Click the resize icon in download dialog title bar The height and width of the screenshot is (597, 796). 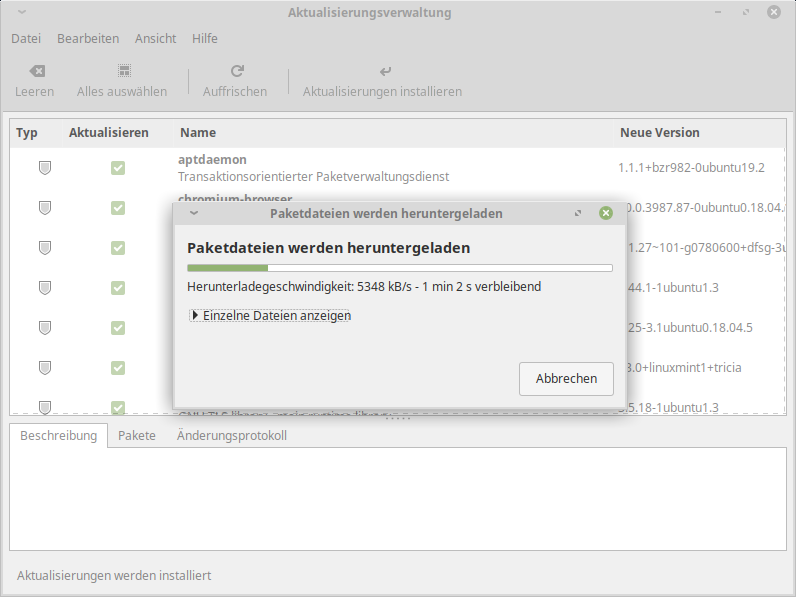pyautogui.click(x=578, y=213)
